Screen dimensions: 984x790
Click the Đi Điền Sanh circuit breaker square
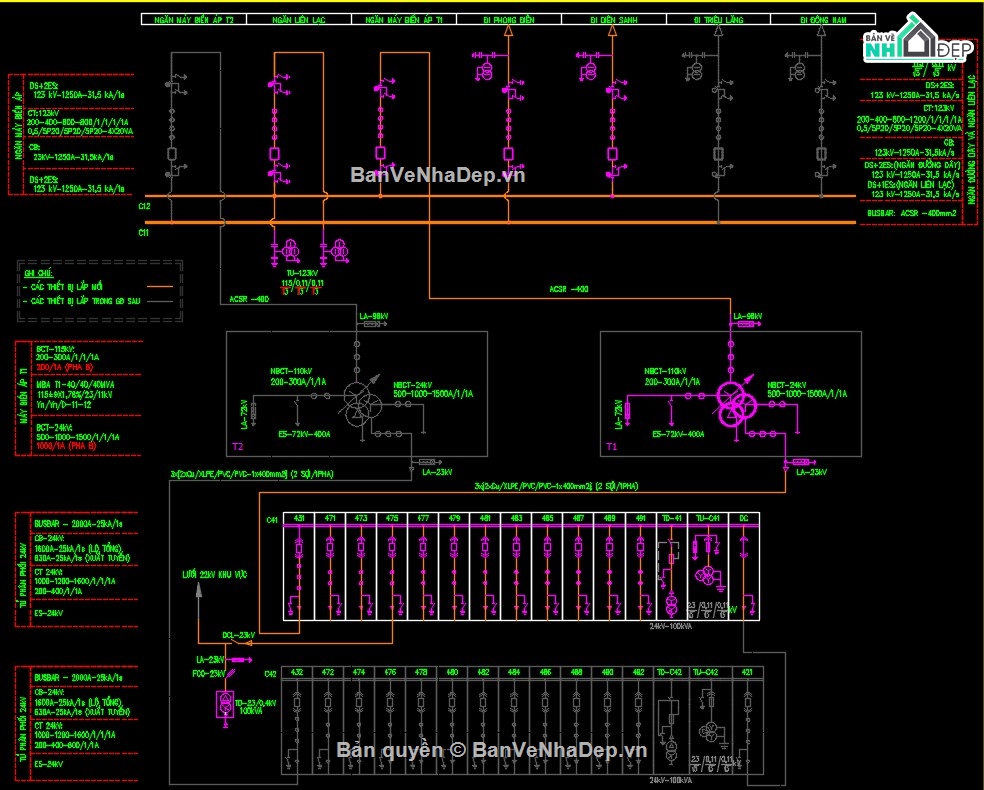click(x=610, y=153)
